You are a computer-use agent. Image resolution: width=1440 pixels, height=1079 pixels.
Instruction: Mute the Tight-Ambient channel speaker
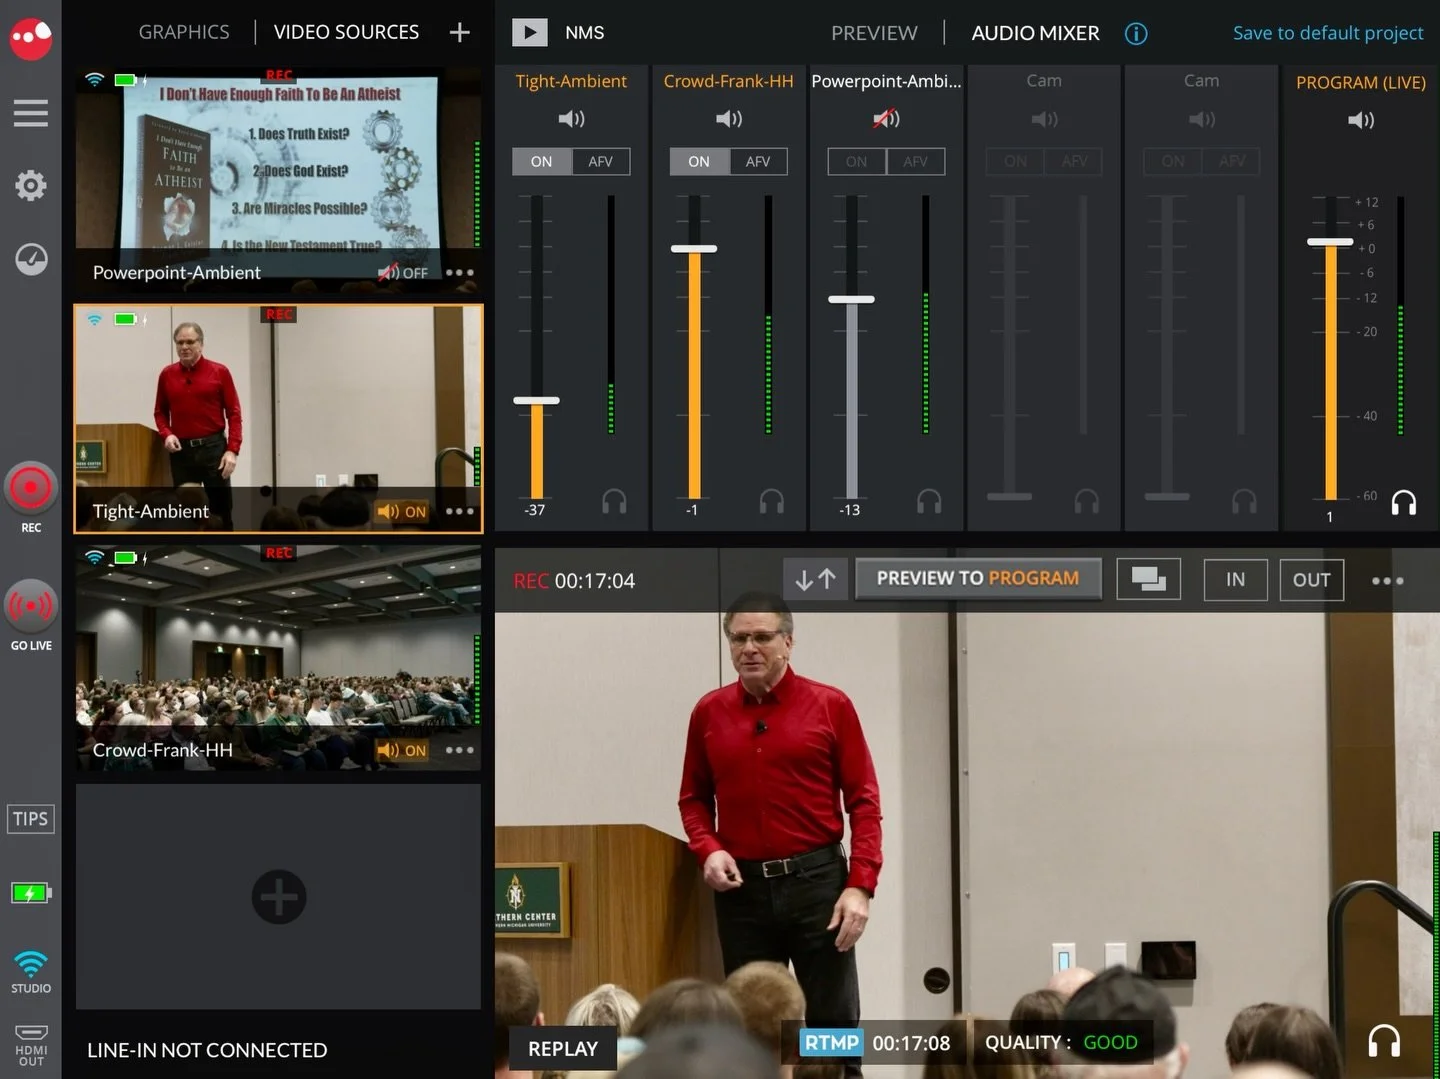pyautogui.click(x=571, y=119)
